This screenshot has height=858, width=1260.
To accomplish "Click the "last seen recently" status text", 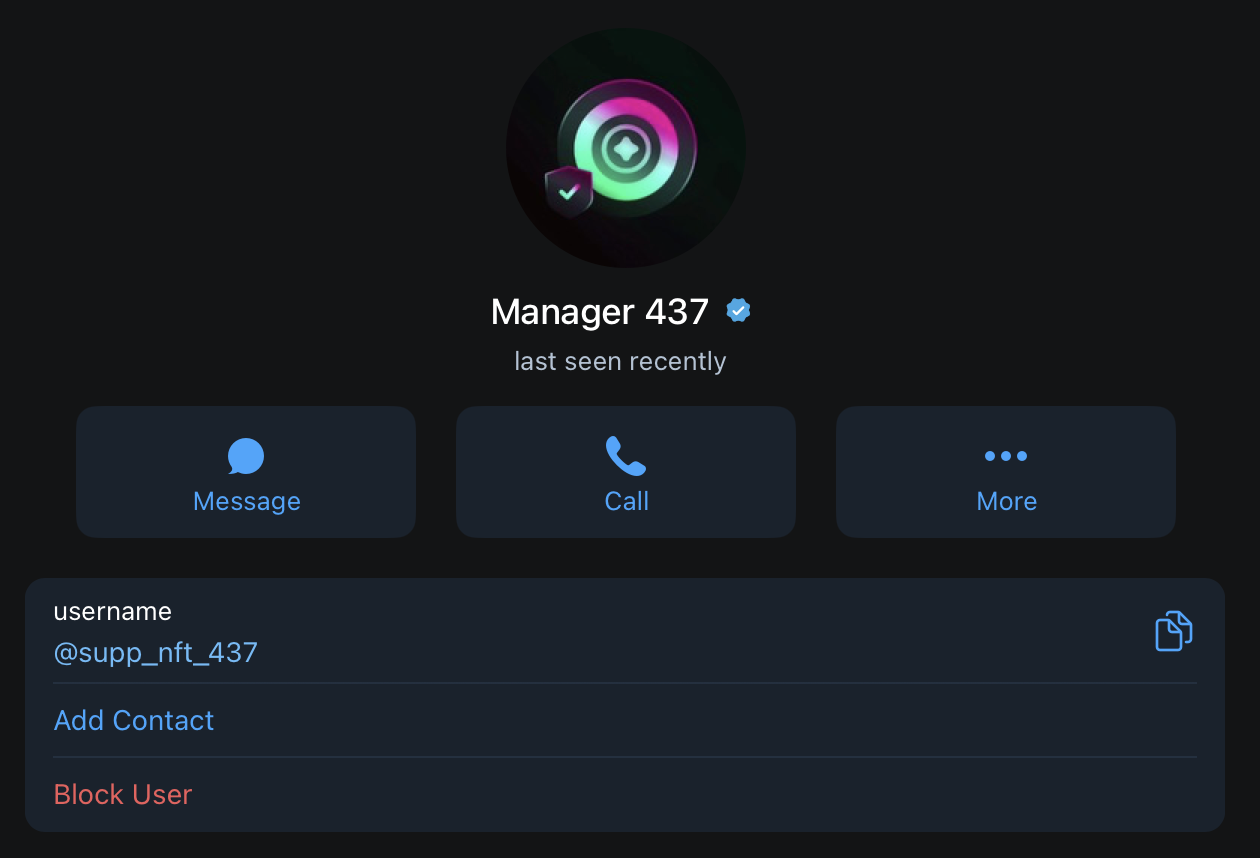I will [x=620, y=361].
